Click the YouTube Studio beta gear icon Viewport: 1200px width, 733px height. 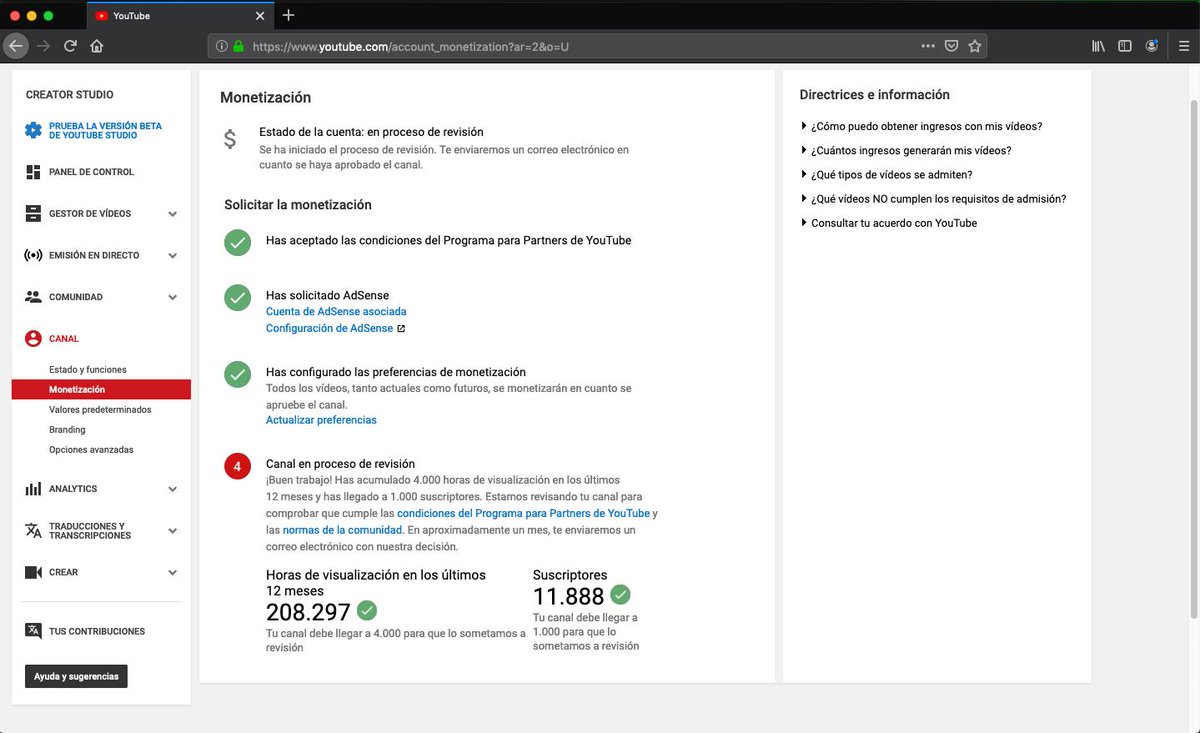click(33, 131)
